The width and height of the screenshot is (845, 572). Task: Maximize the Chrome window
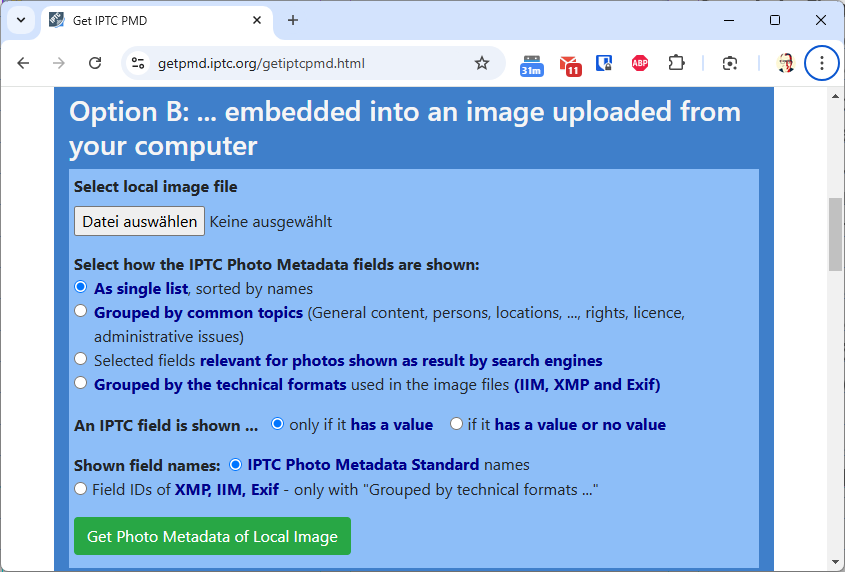tap(775, 20)
